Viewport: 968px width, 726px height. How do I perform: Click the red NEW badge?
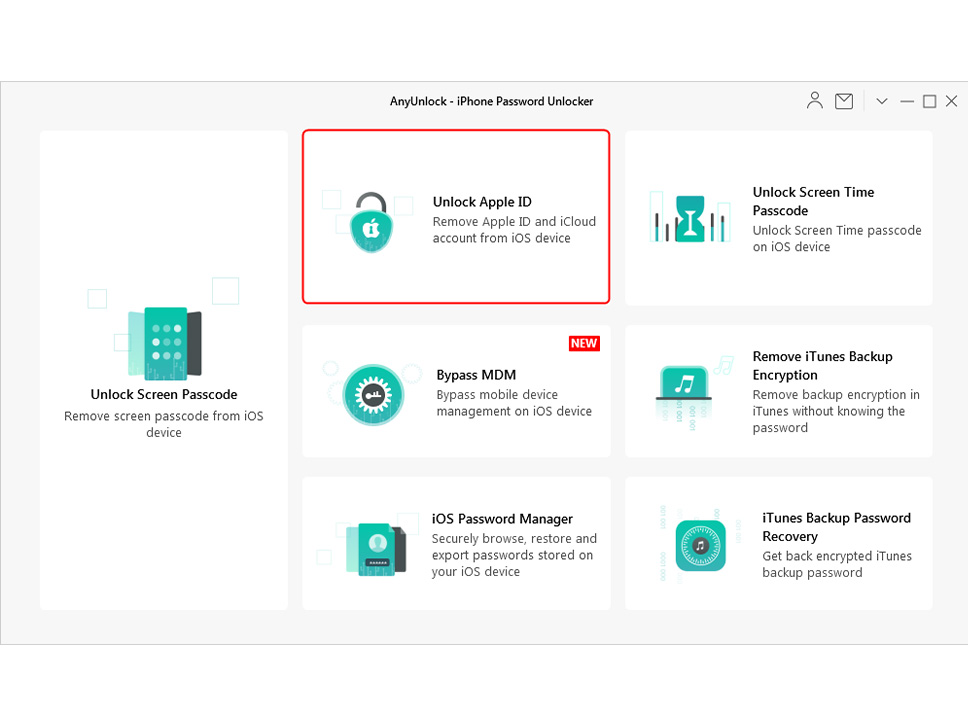[x=584, y=343]
